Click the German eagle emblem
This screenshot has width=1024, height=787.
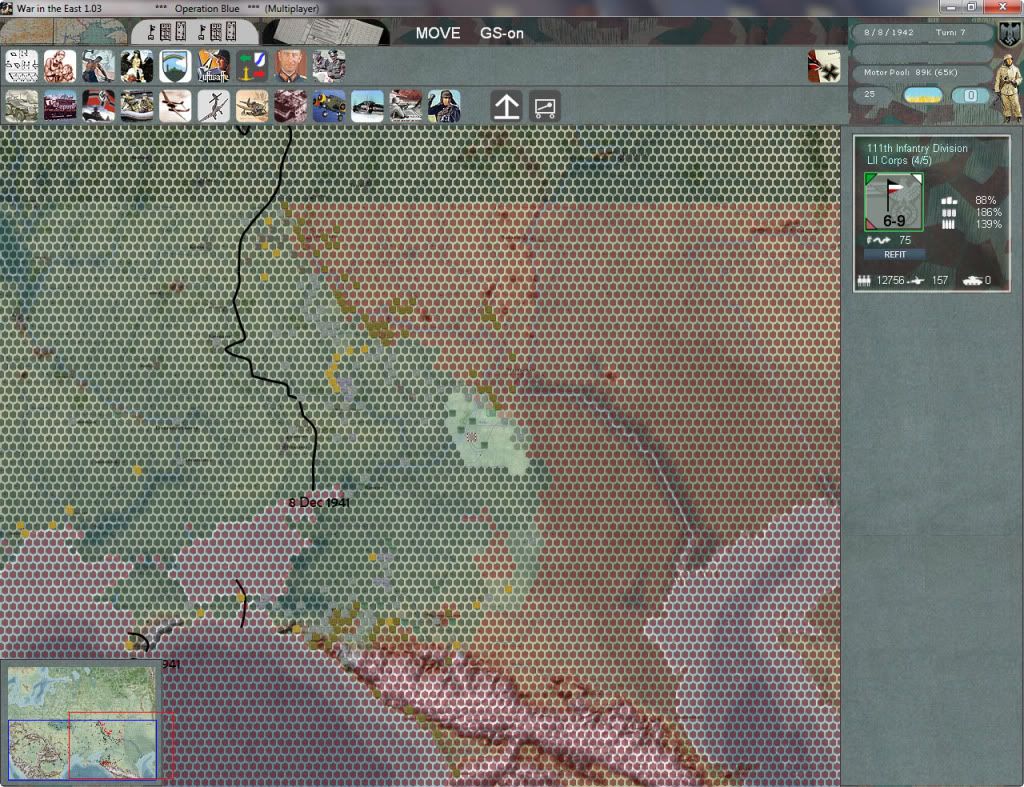1010,33
